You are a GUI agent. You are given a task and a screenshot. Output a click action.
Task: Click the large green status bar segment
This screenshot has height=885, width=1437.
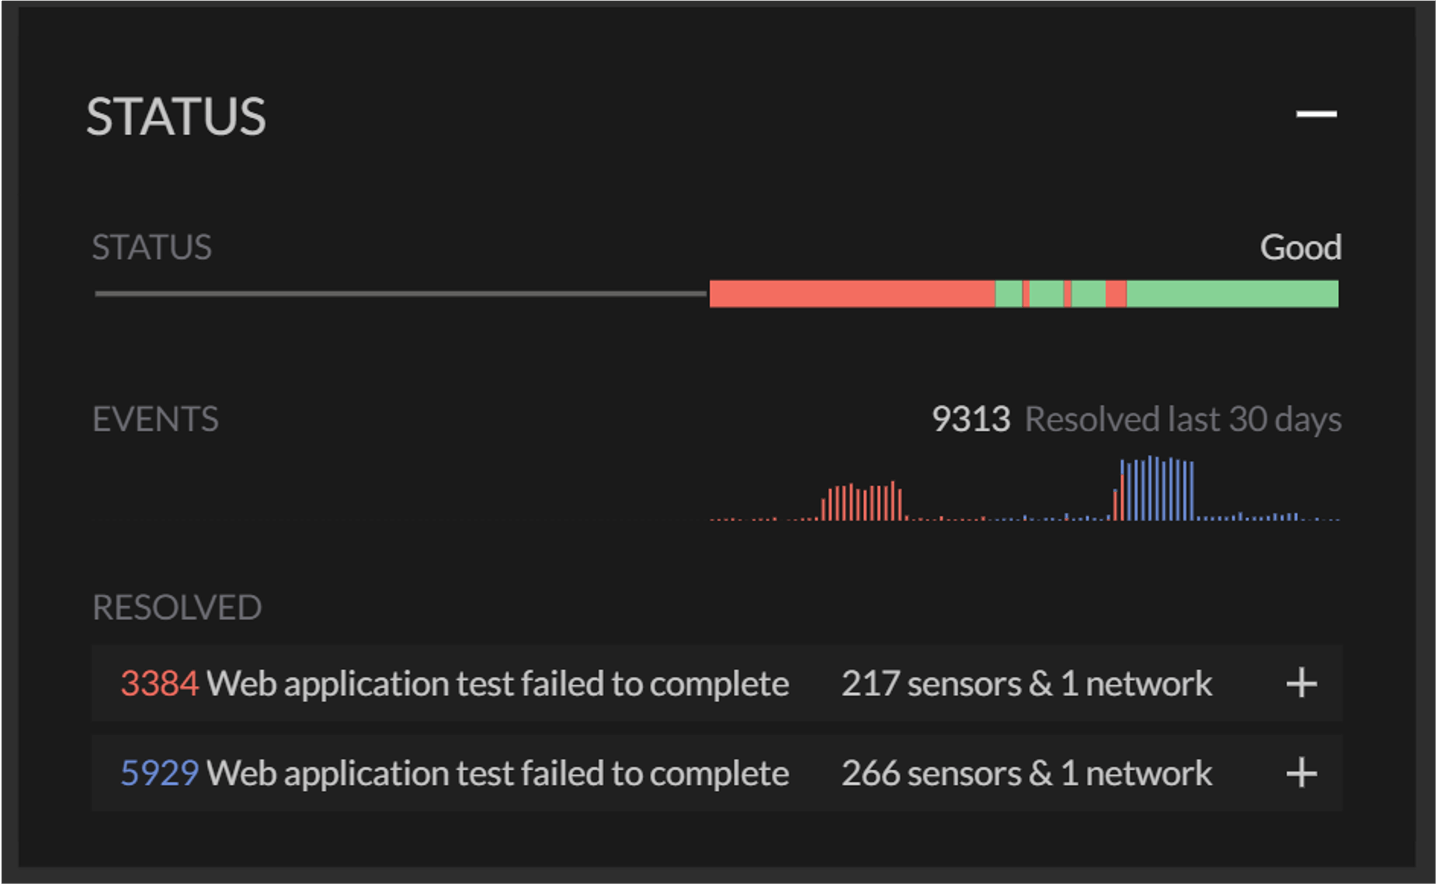click(x=1232, y=294)
